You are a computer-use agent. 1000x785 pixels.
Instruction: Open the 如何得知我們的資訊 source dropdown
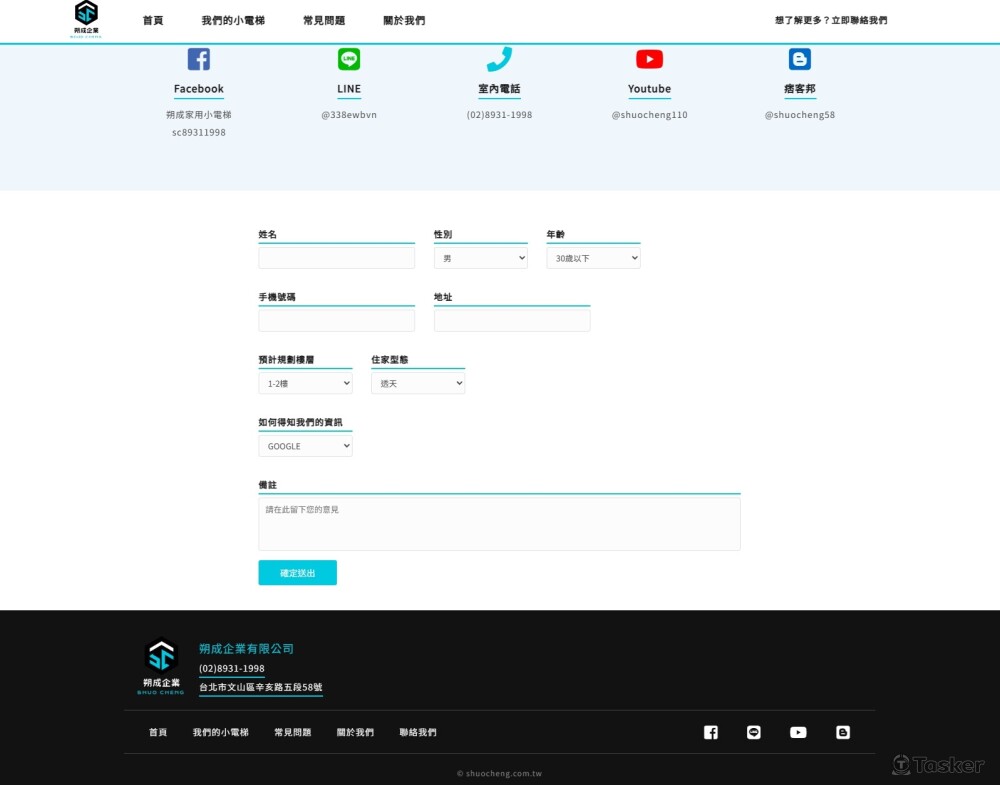tap(305, 446)
